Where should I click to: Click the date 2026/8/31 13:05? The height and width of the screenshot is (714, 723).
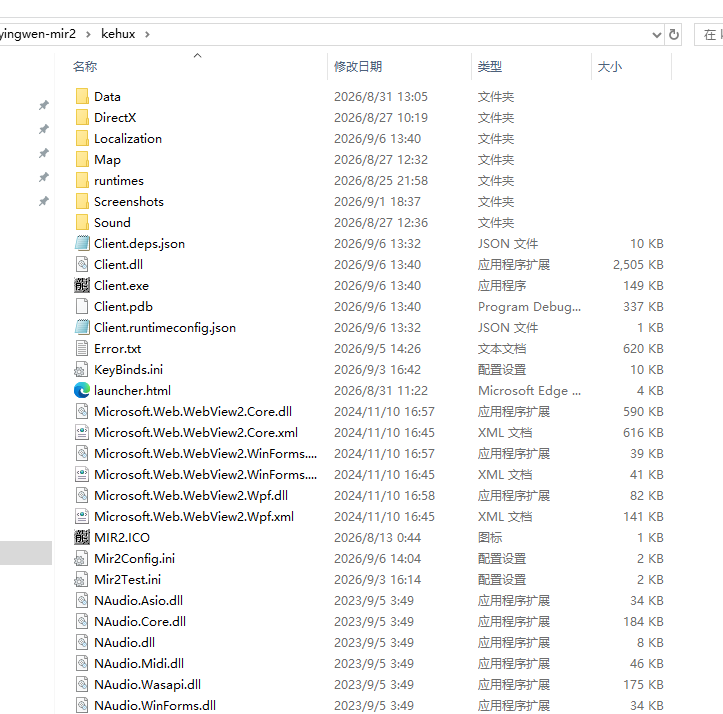pos(380,96)
